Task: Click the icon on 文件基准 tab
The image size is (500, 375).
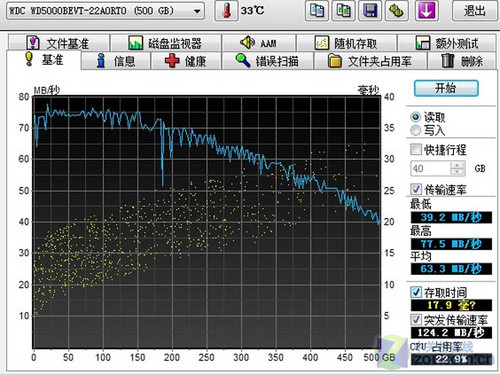Action: click(33, 43)
